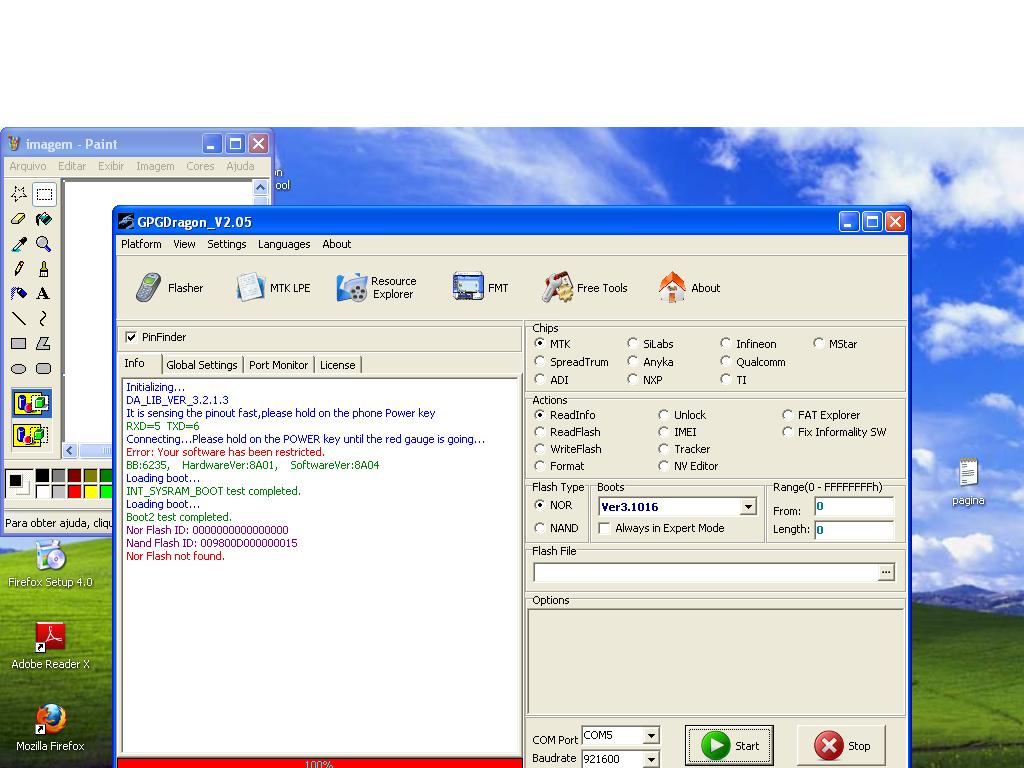This screenshot has width=1024, height=768.
Task: Choose the MStar chip option
Action: coord(818,344)
